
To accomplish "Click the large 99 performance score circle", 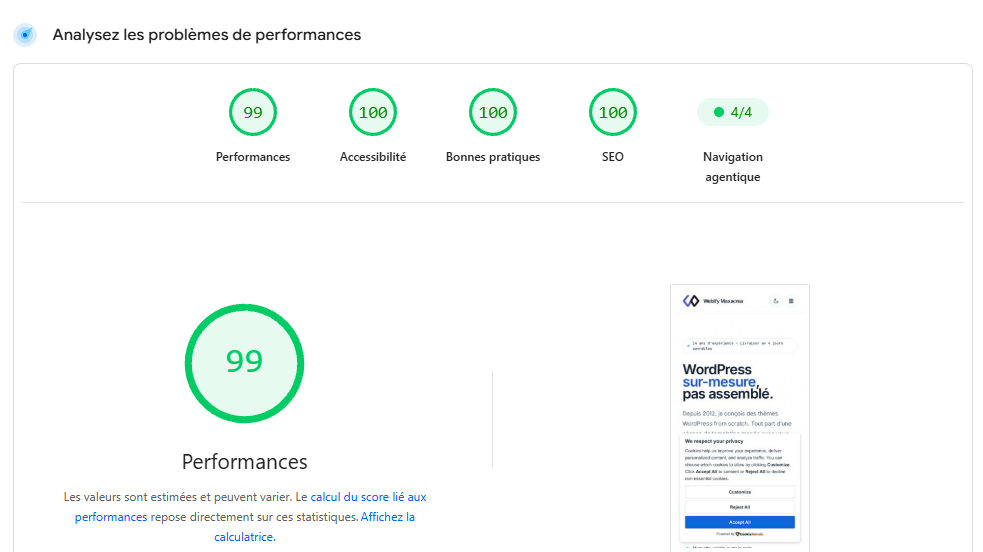I will point(244,363).
